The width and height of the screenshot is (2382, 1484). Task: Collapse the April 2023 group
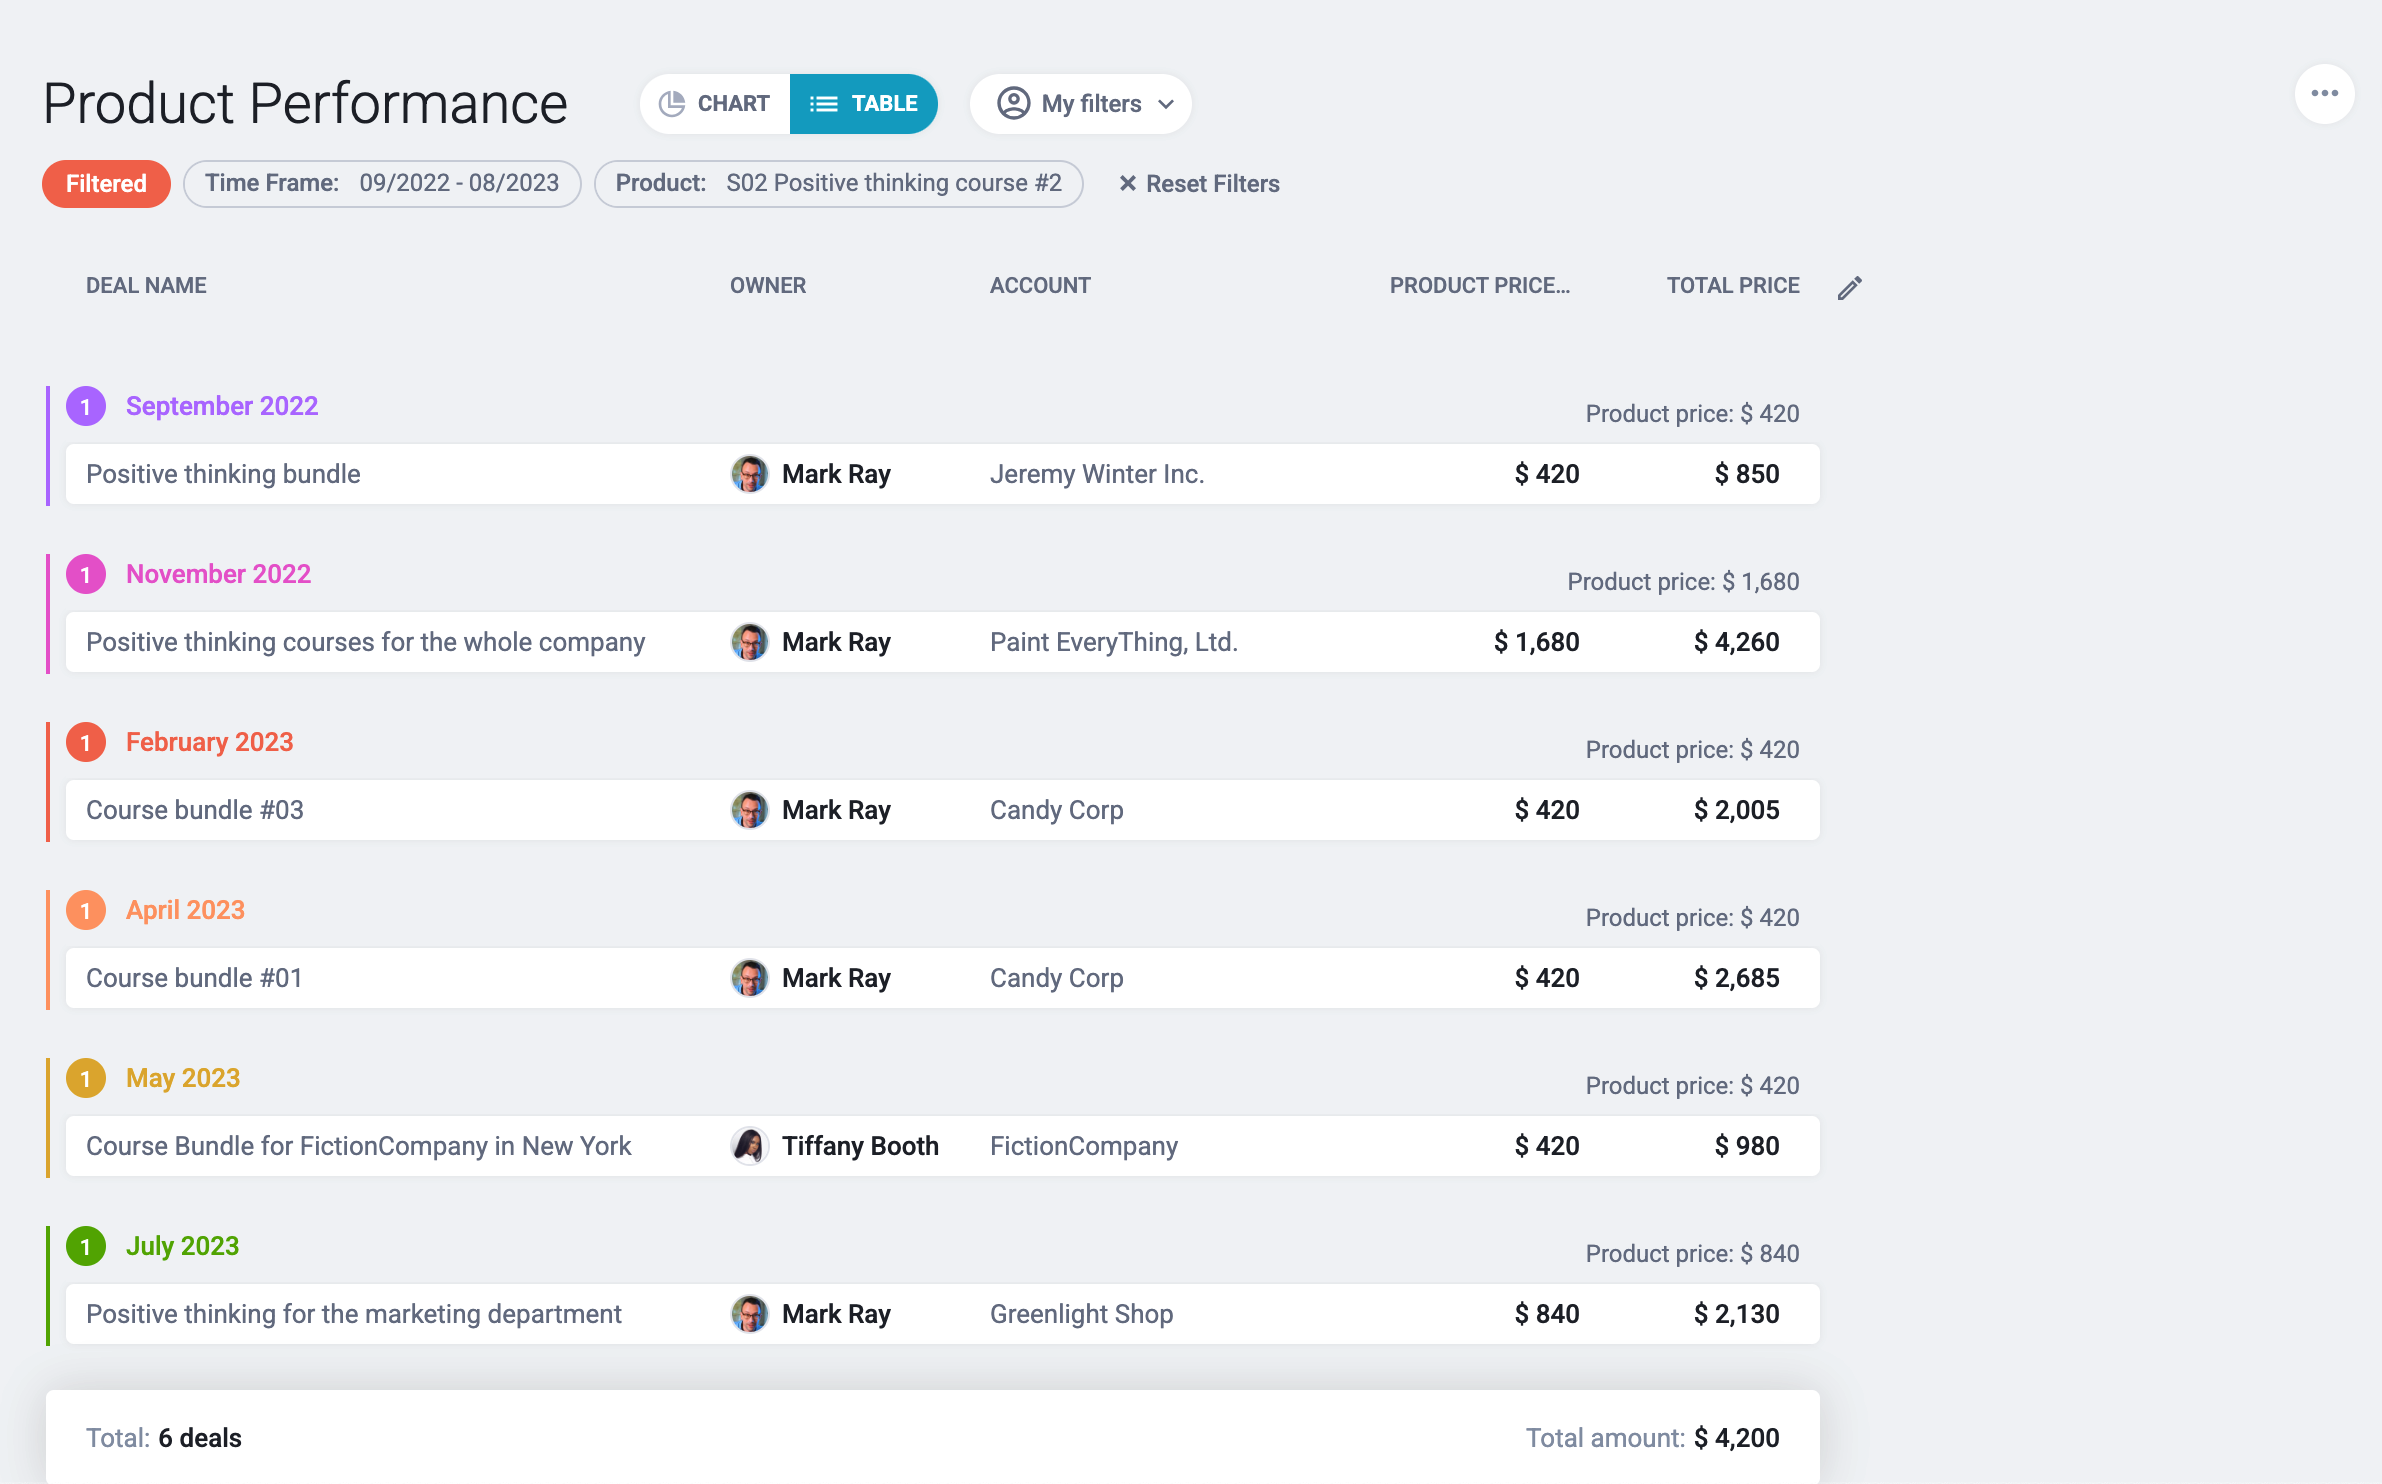[x=185, y=910]
